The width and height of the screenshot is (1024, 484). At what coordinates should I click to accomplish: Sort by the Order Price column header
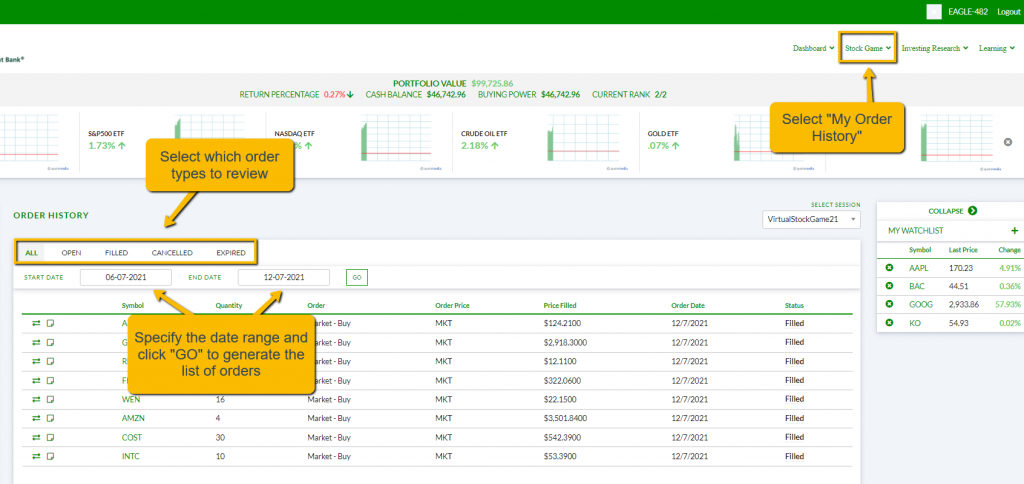click(453, 305)
